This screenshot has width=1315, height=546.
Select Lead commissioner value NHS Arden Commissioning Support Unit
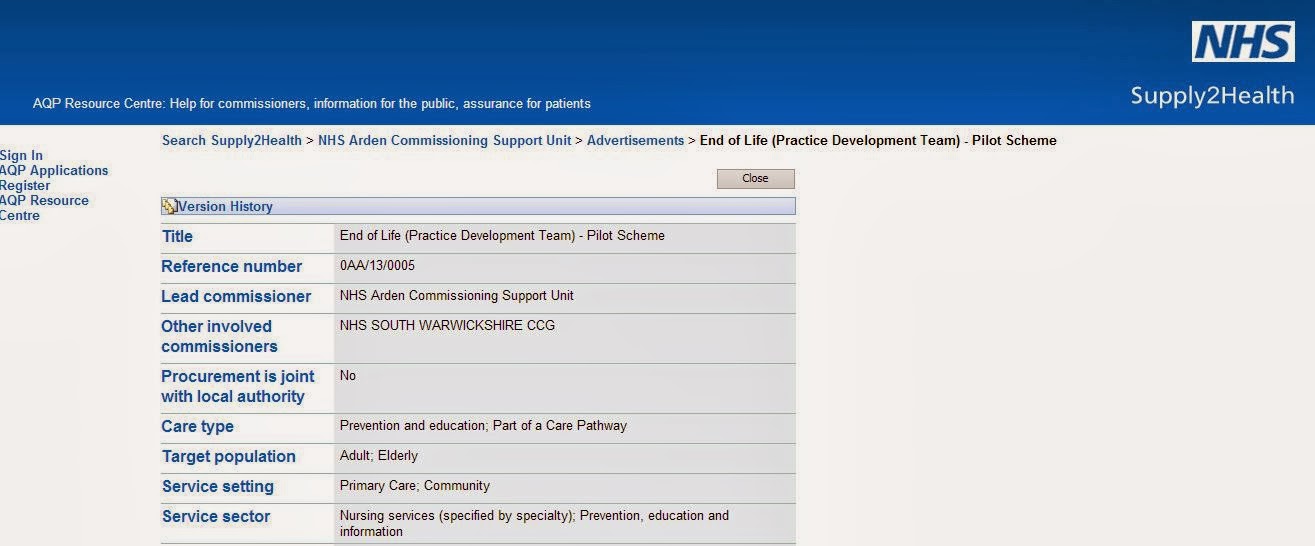457,296
